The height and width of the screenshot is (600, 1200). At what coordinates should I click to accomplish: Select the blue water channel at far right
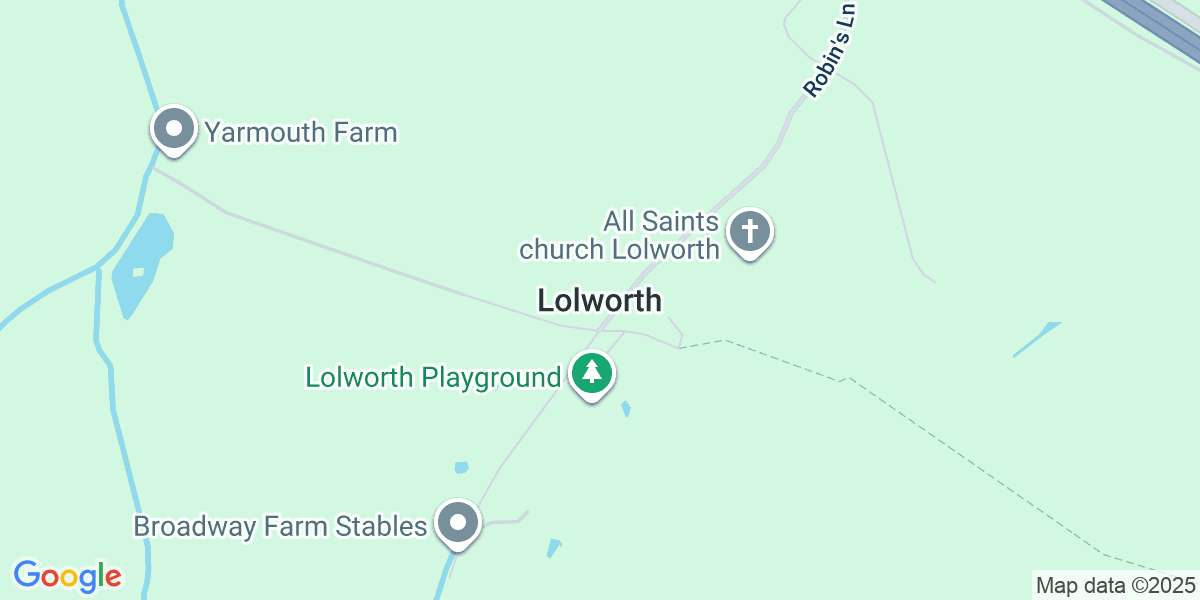coord(1036,339)
